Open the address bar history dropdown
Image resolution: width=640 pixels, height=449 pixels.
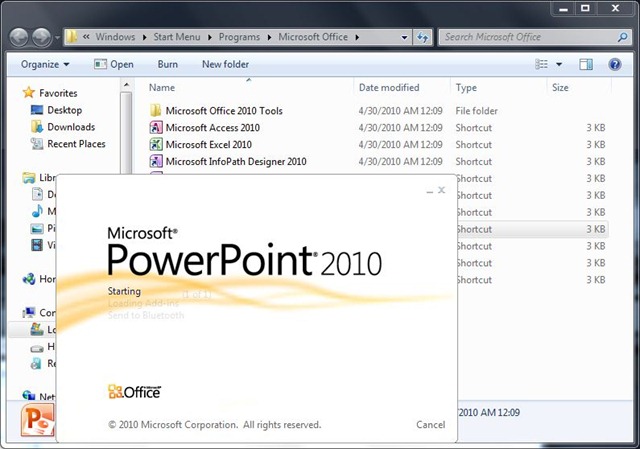pos(404,38)
